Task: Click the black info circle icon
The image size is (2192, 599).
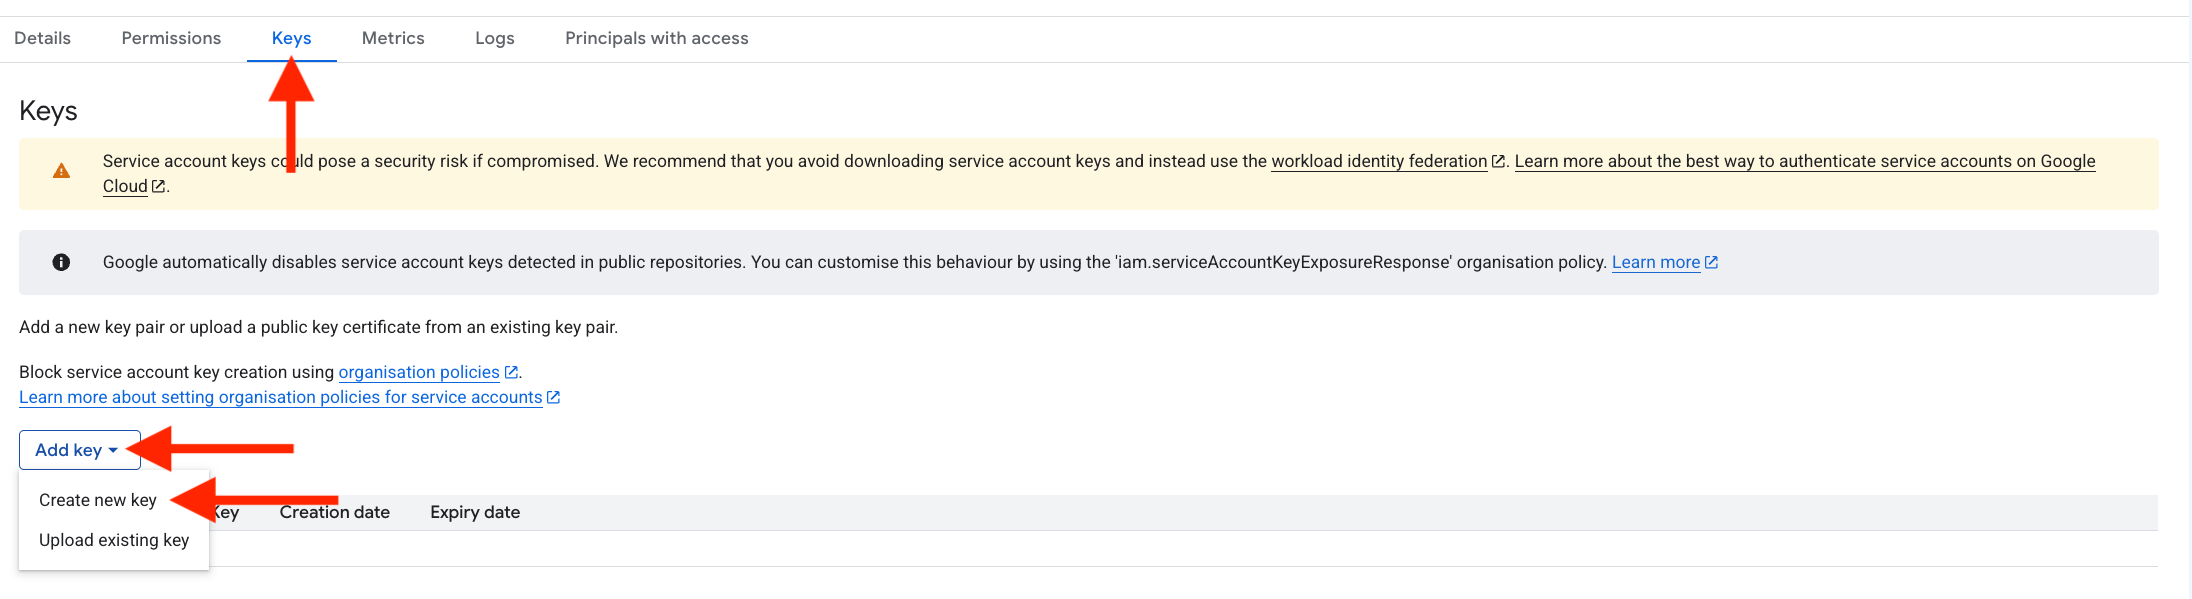Action: coord(61,262)
